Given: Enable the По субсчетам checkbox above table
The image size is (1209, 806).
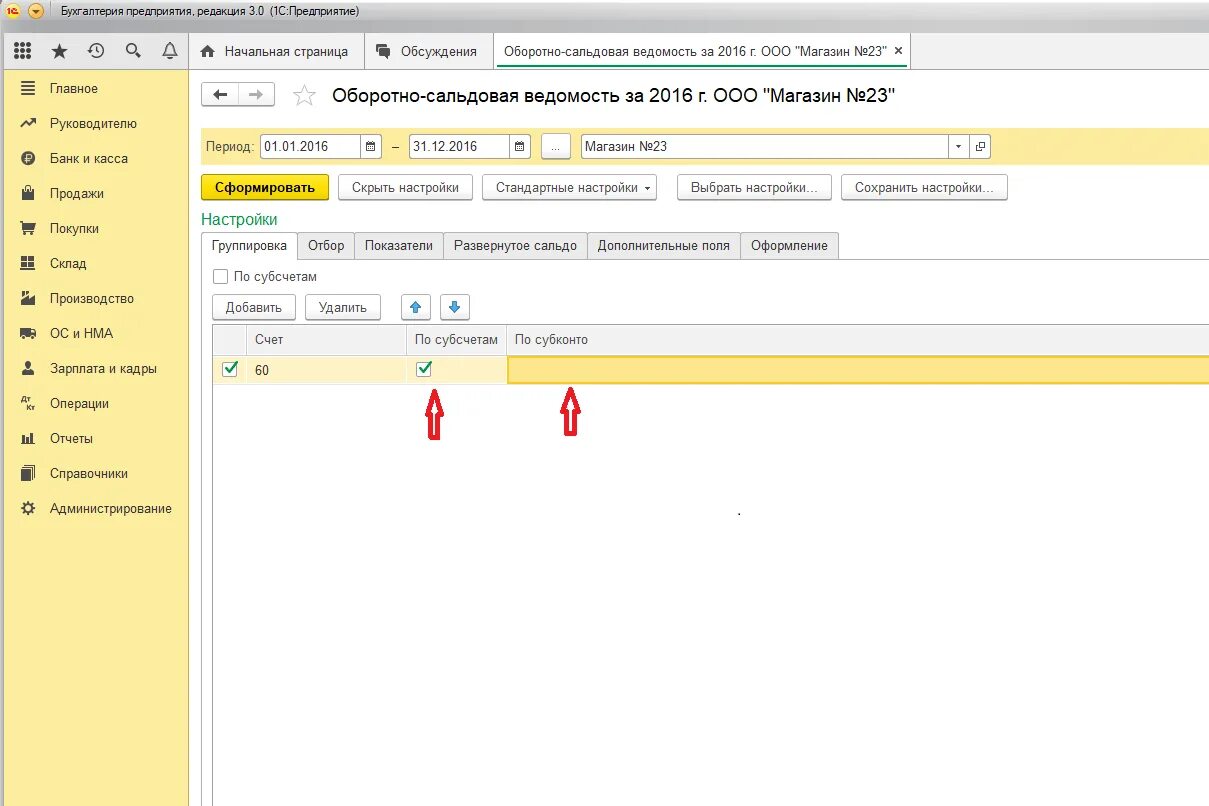Looking at the screenshot, I should tap(221, 276).
